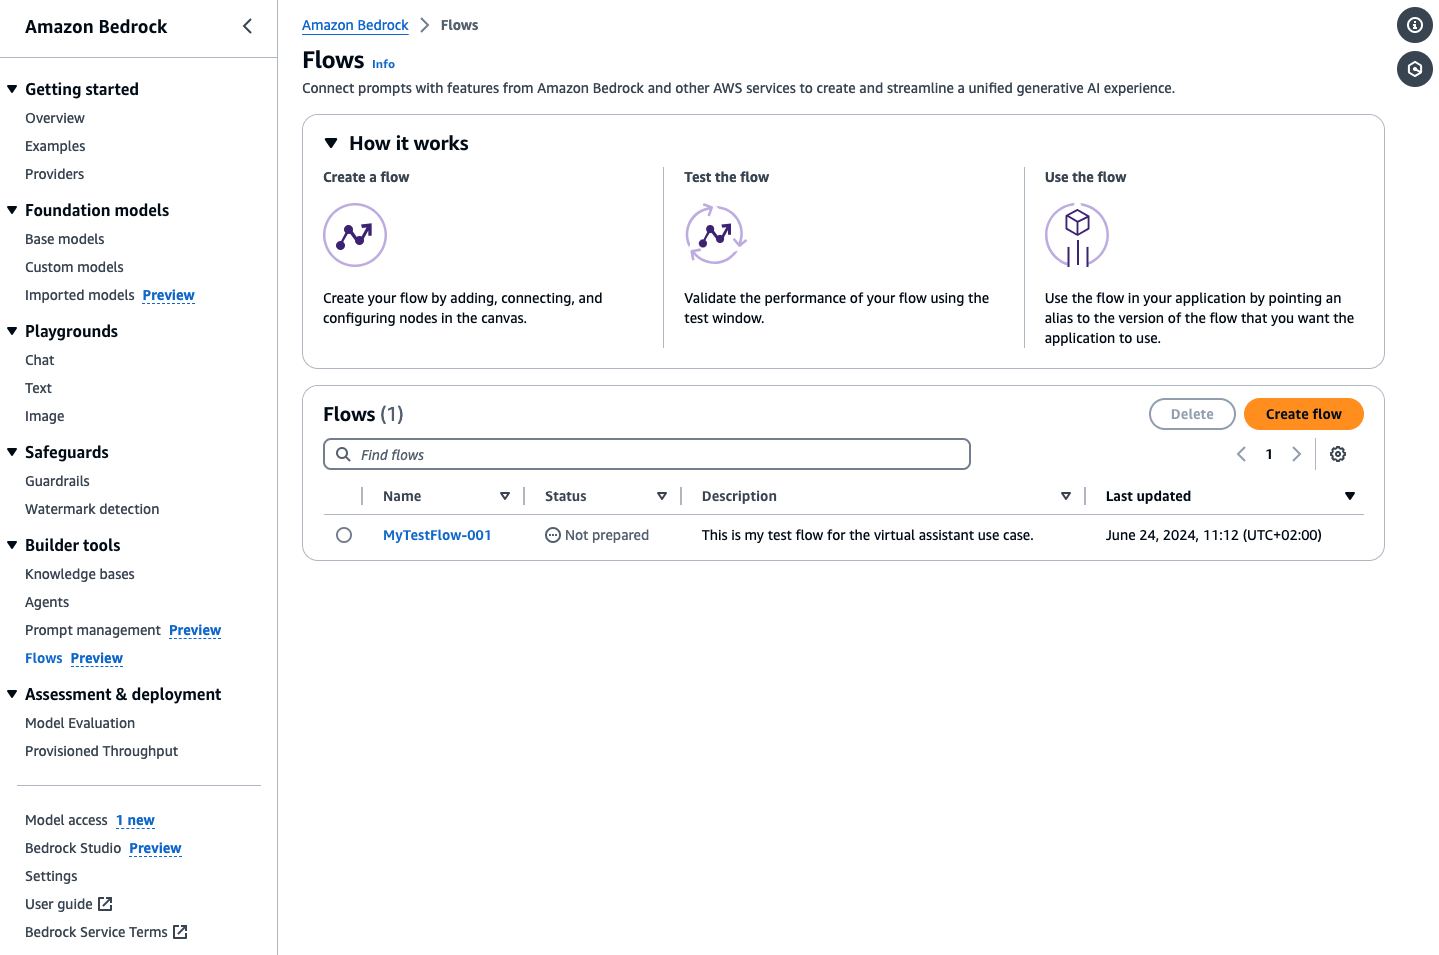Viewport: 1439px width, 955px height.
Task: Click the Use the flow illustration icon
Action: 1077,235
